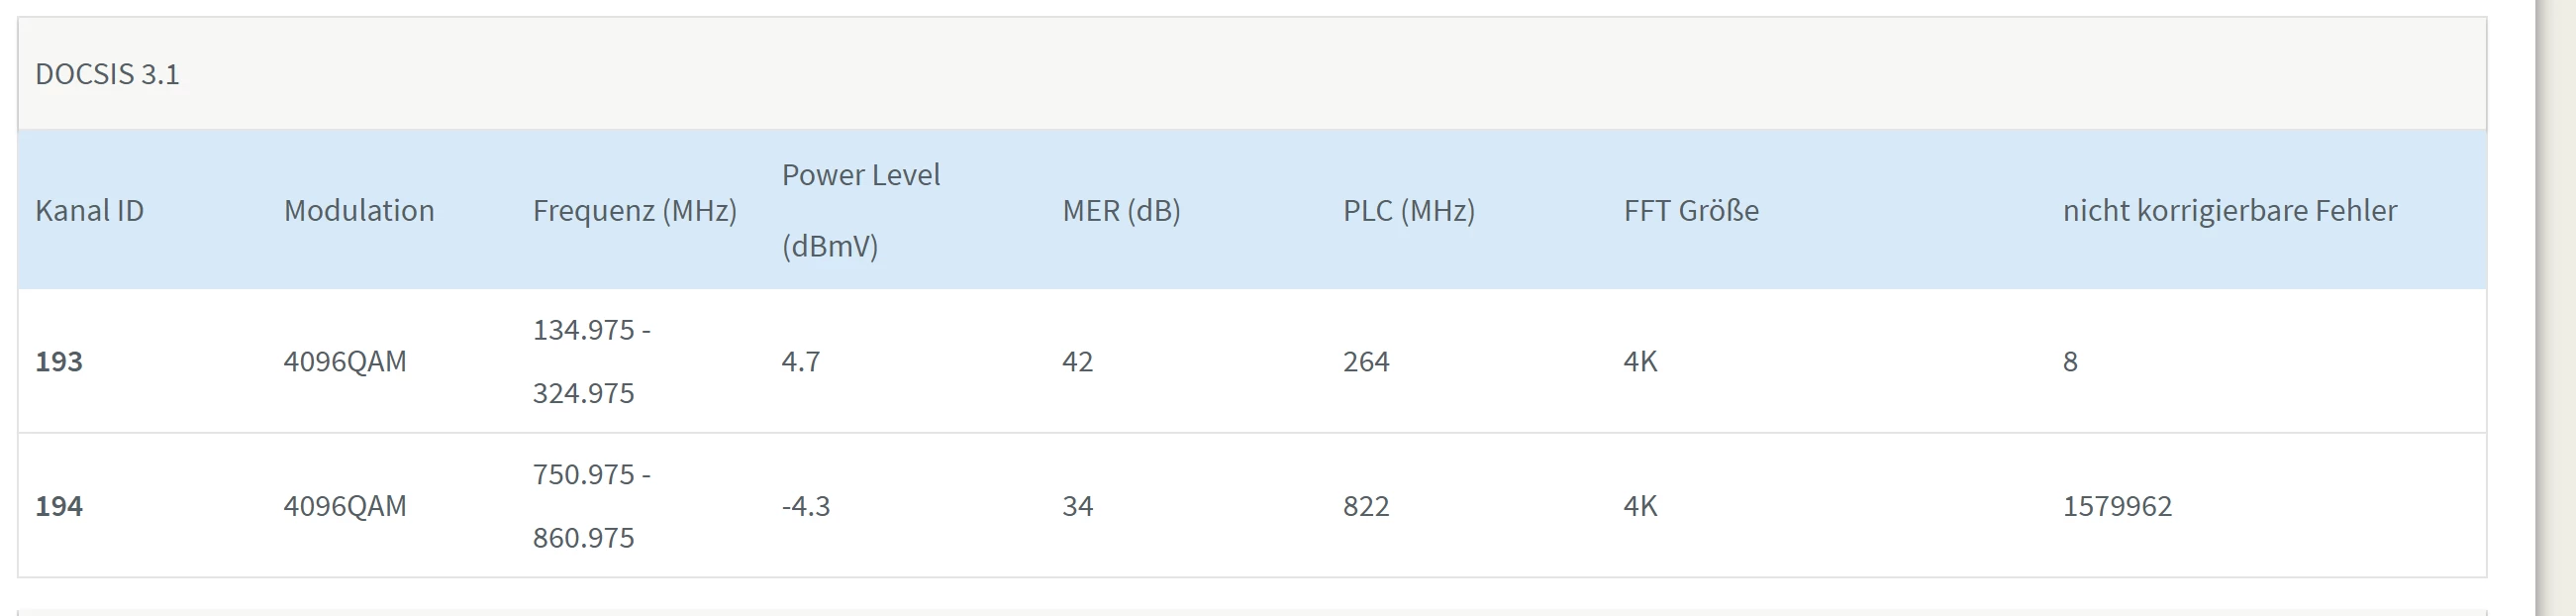Select channel ID 194 cell
Image resolution: width=2576 pixels, height=616 pixels.
(59, 506)
